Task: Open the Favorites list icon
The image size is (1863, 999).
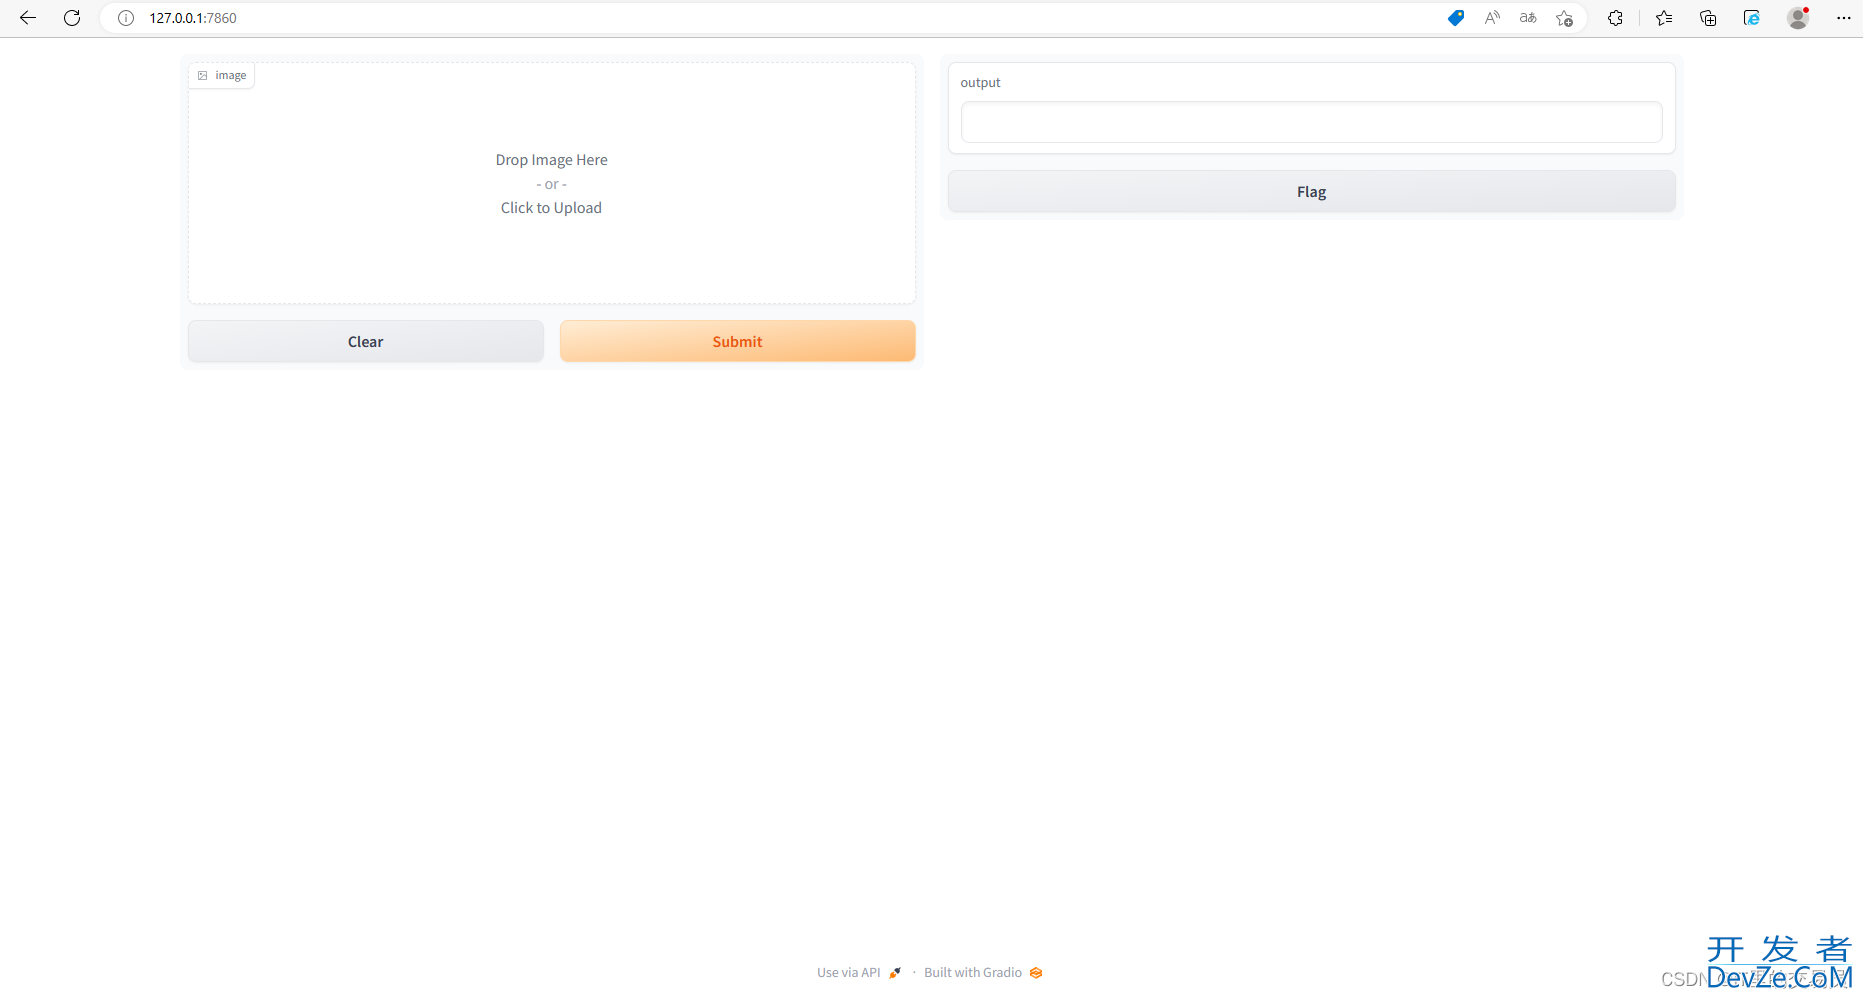Action: click(x=1664, y=18)
